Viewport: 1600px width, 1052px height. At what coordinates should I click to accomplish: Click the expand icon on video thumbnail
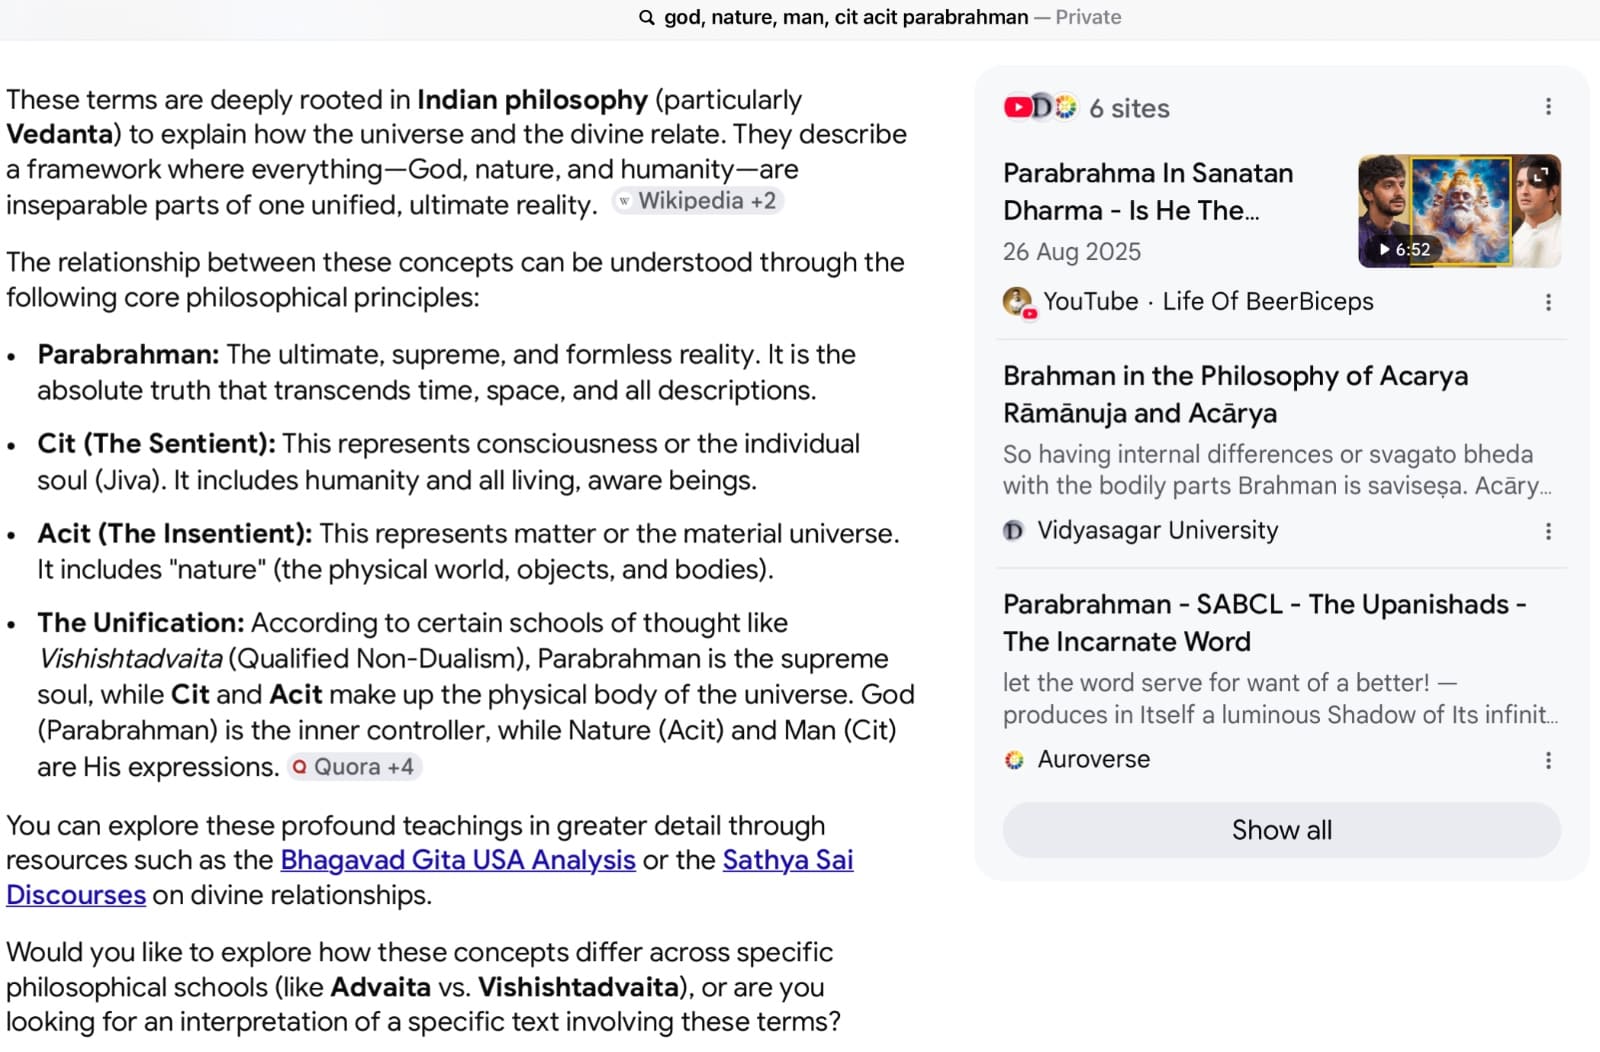1540,175
